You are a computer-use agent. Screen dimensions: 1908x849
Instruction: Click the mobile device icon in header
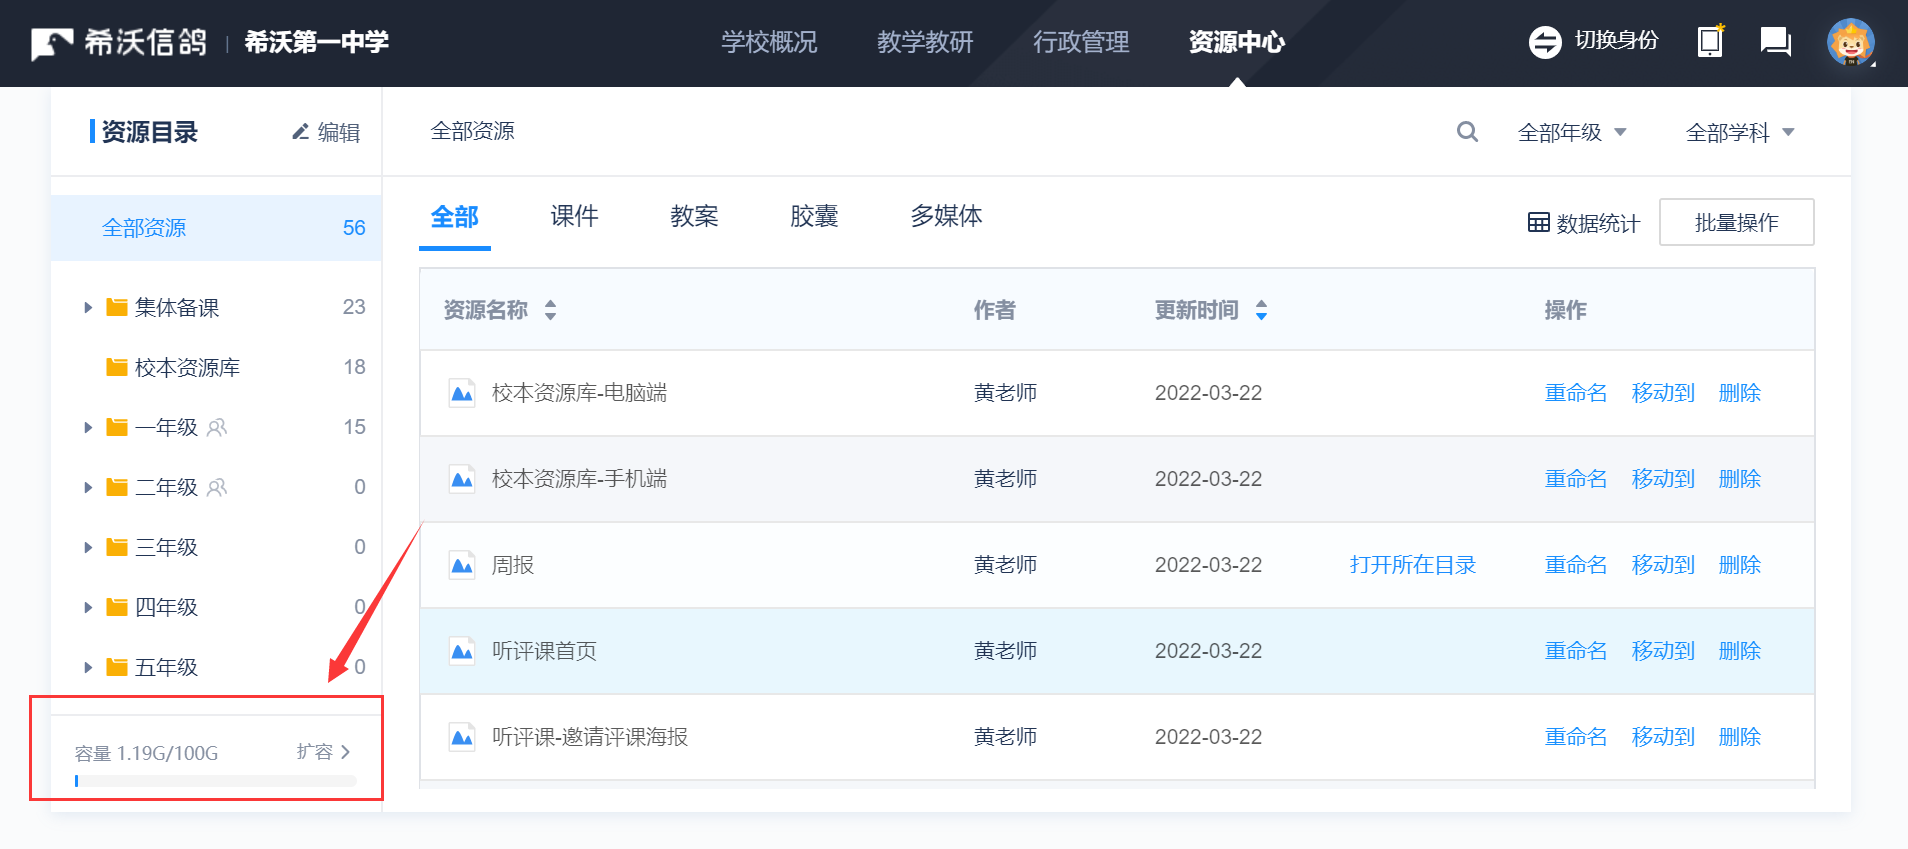1711,42
